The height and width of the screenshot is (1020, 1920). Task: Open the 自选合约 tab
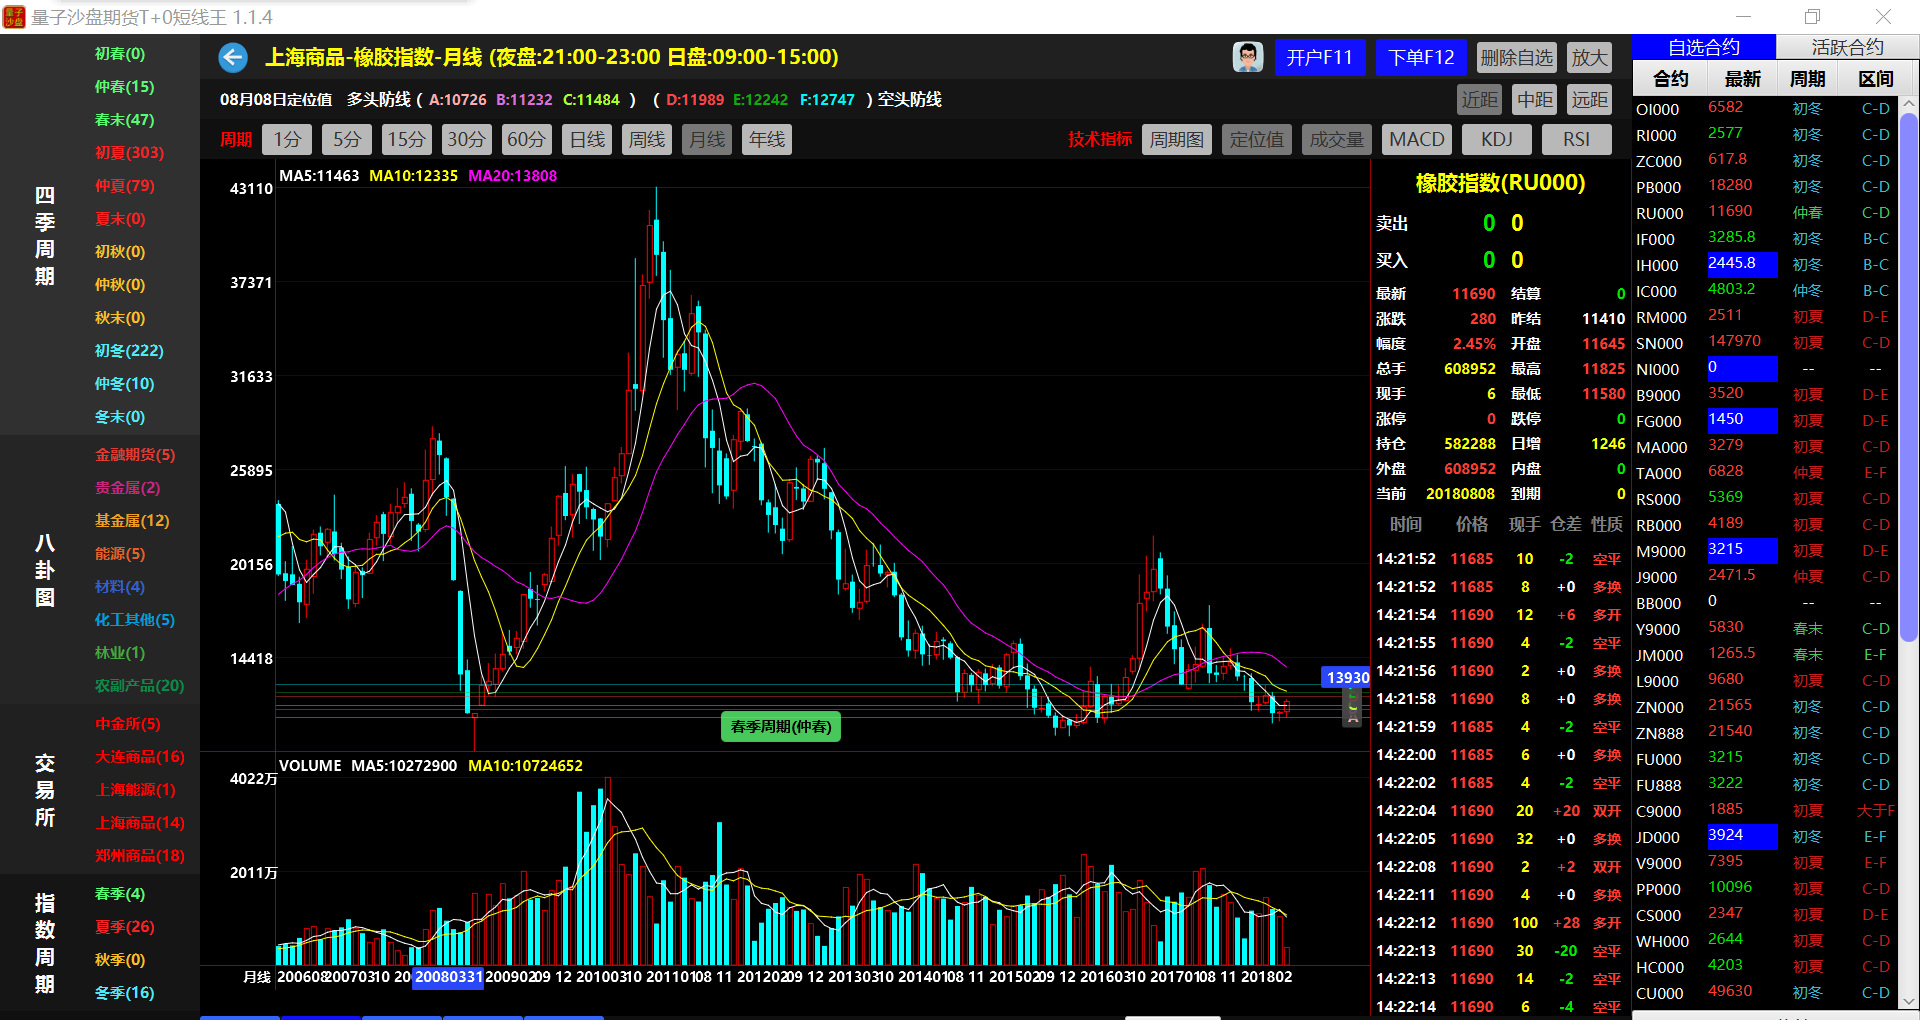tap(1704, 47)
